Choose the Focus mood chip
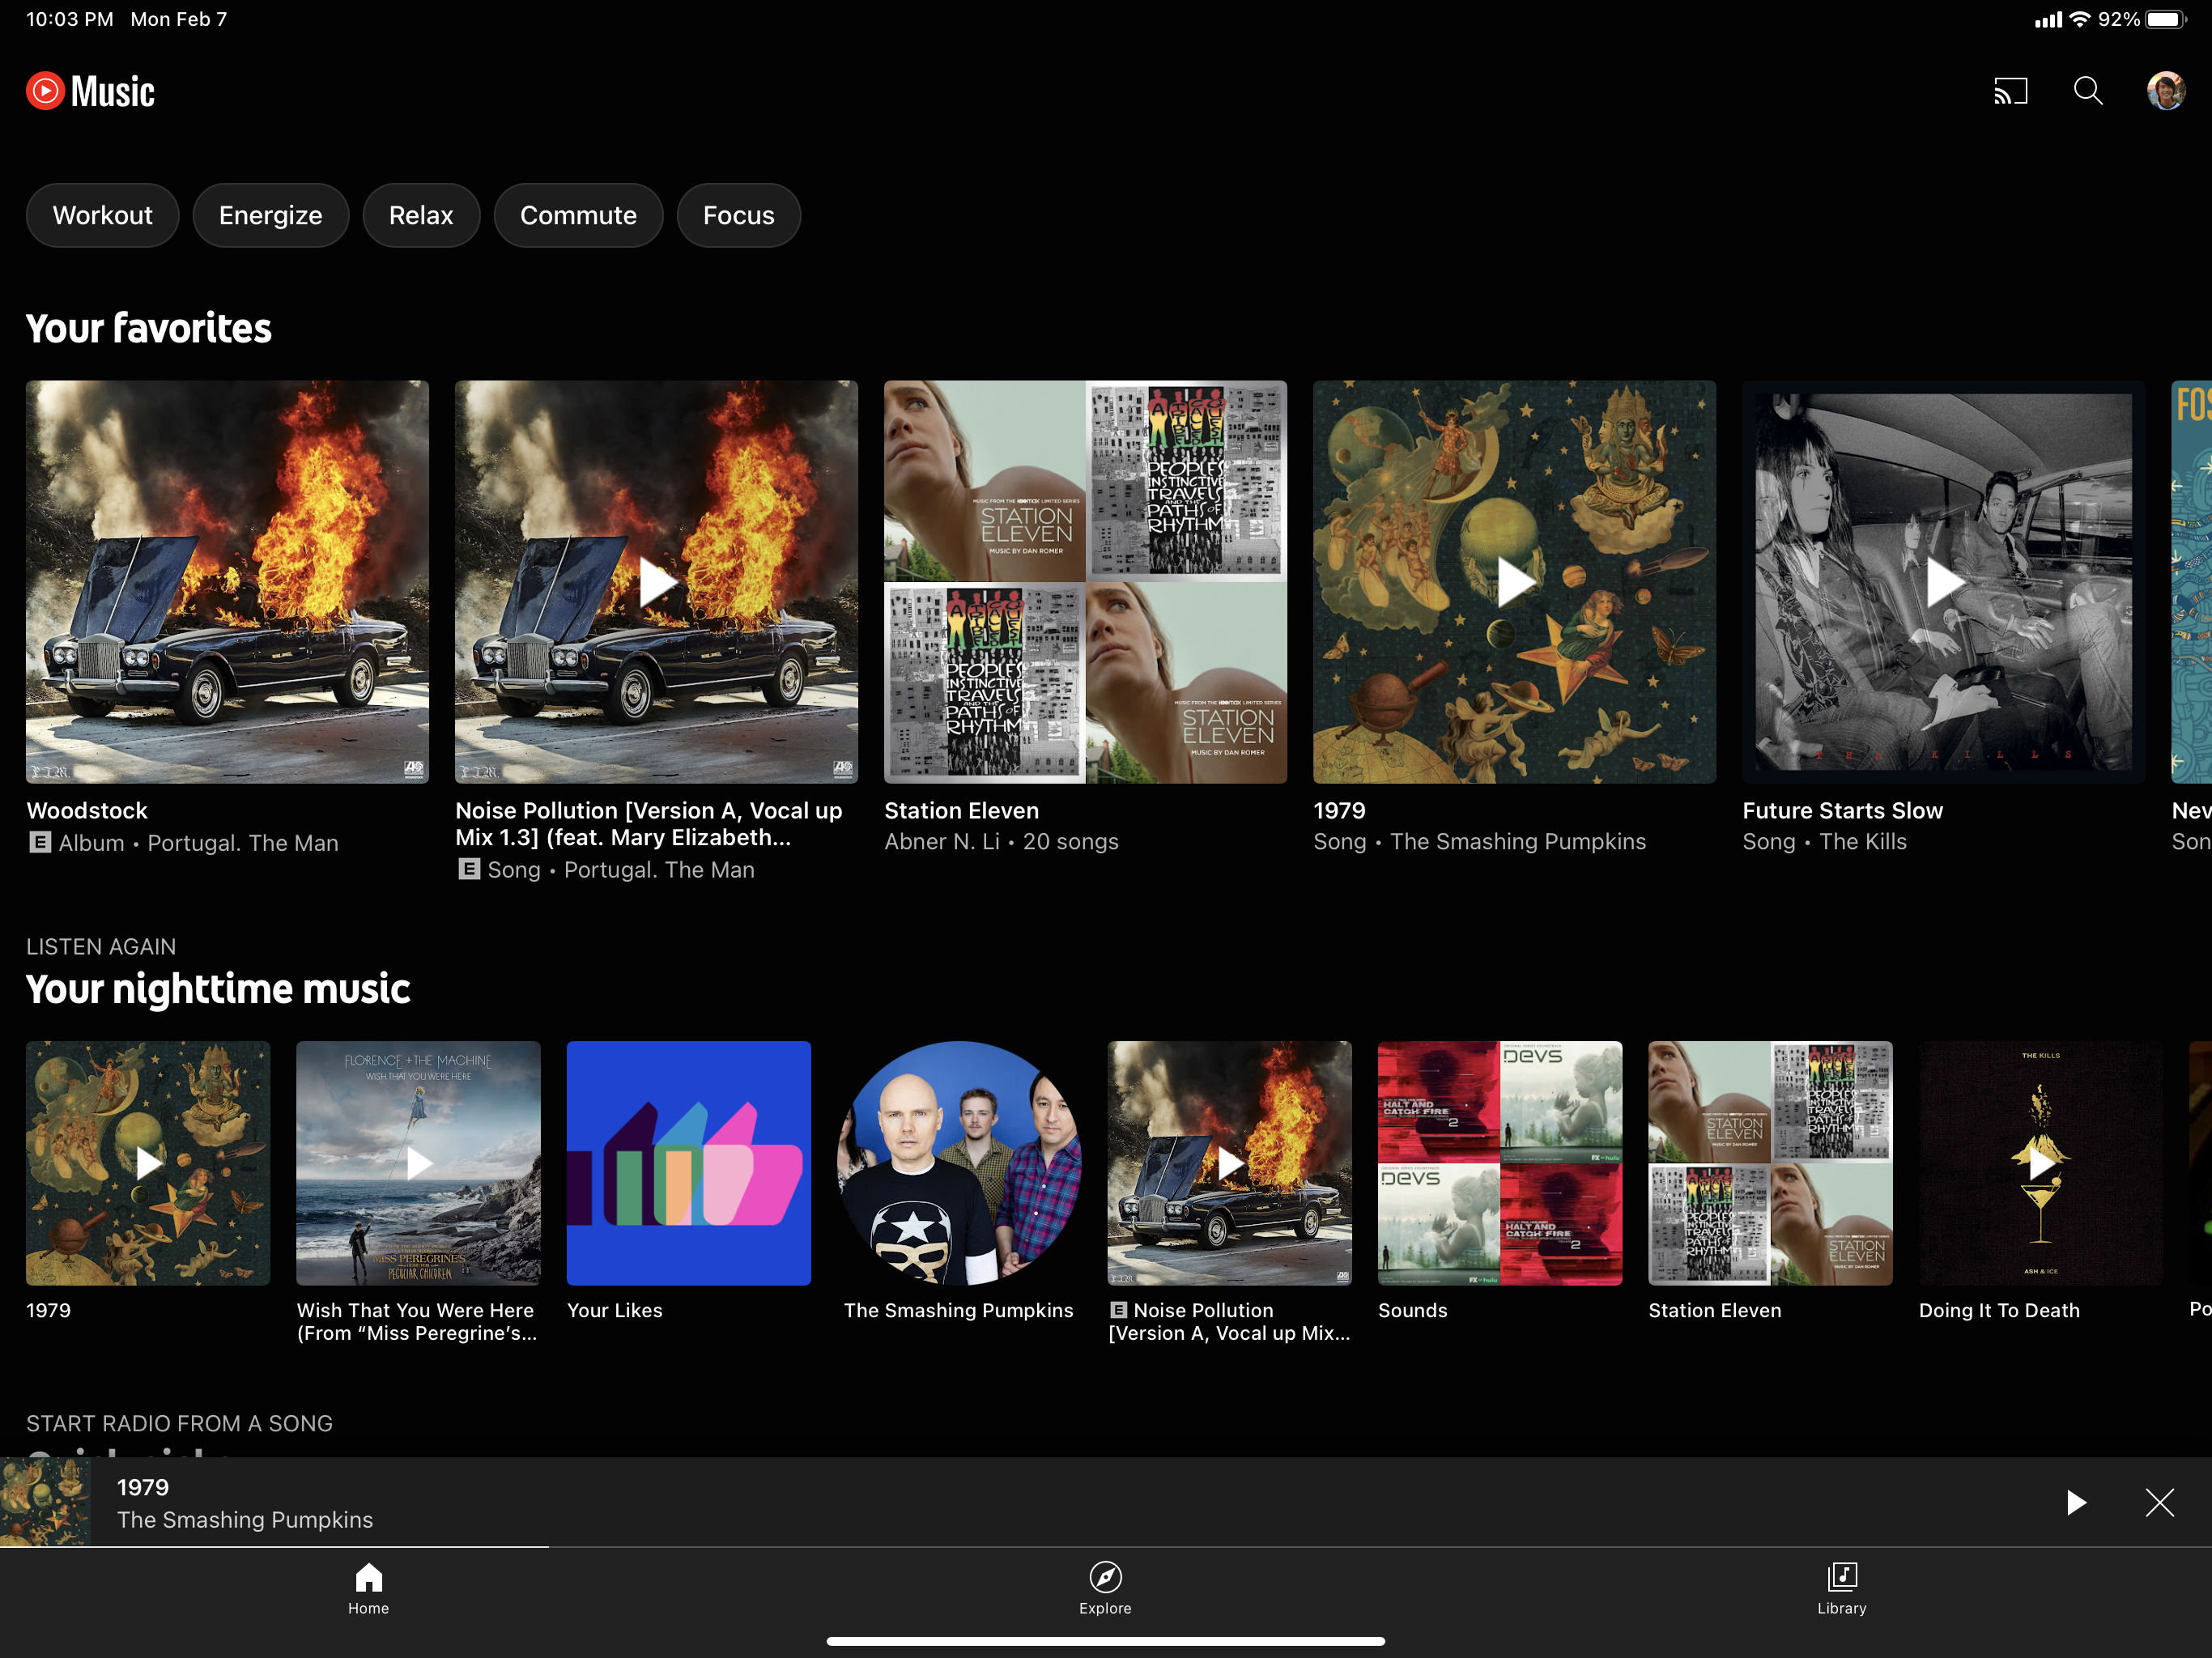This screenshot has width=2212, height=1658. point(738,215)
